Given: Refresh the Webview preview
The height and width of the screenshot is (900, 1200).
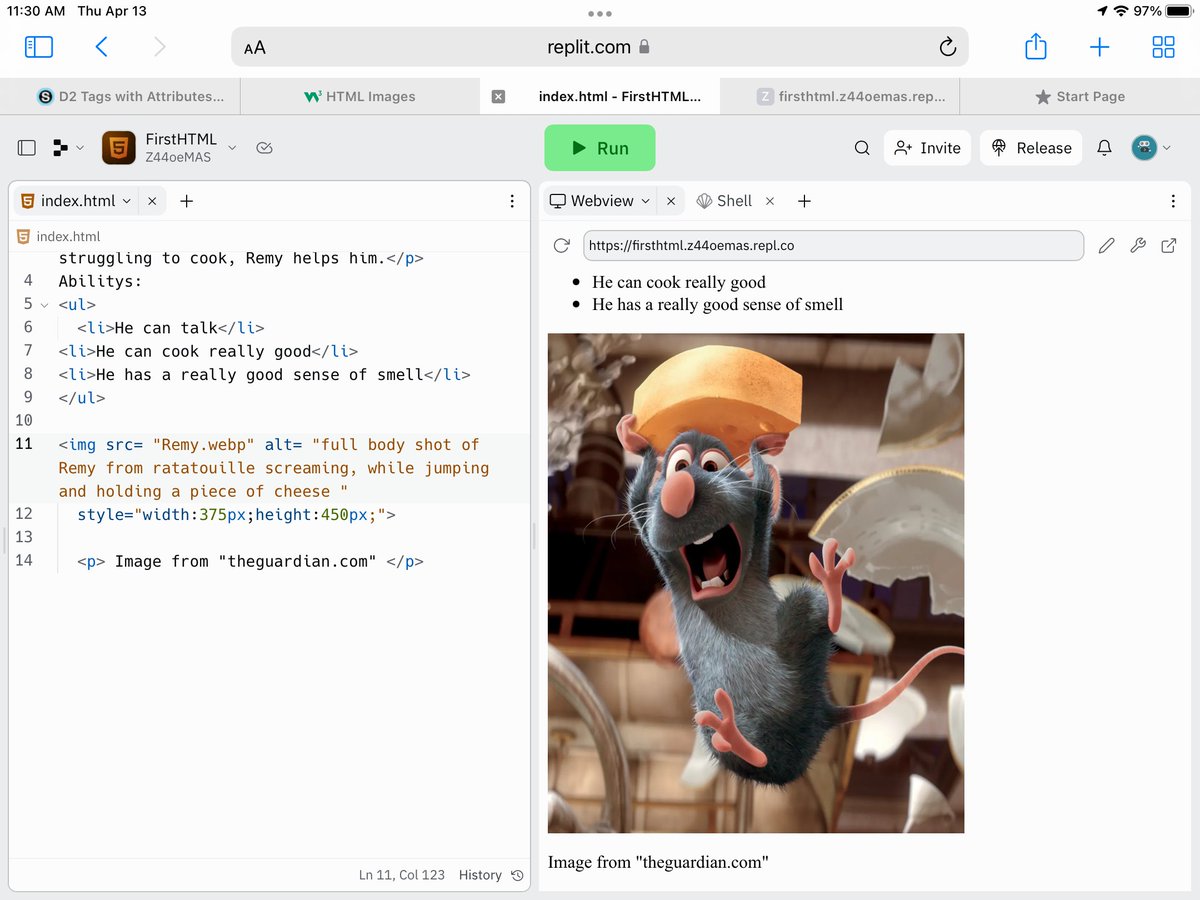Looking at the screenshot, I should coord(562,245).
